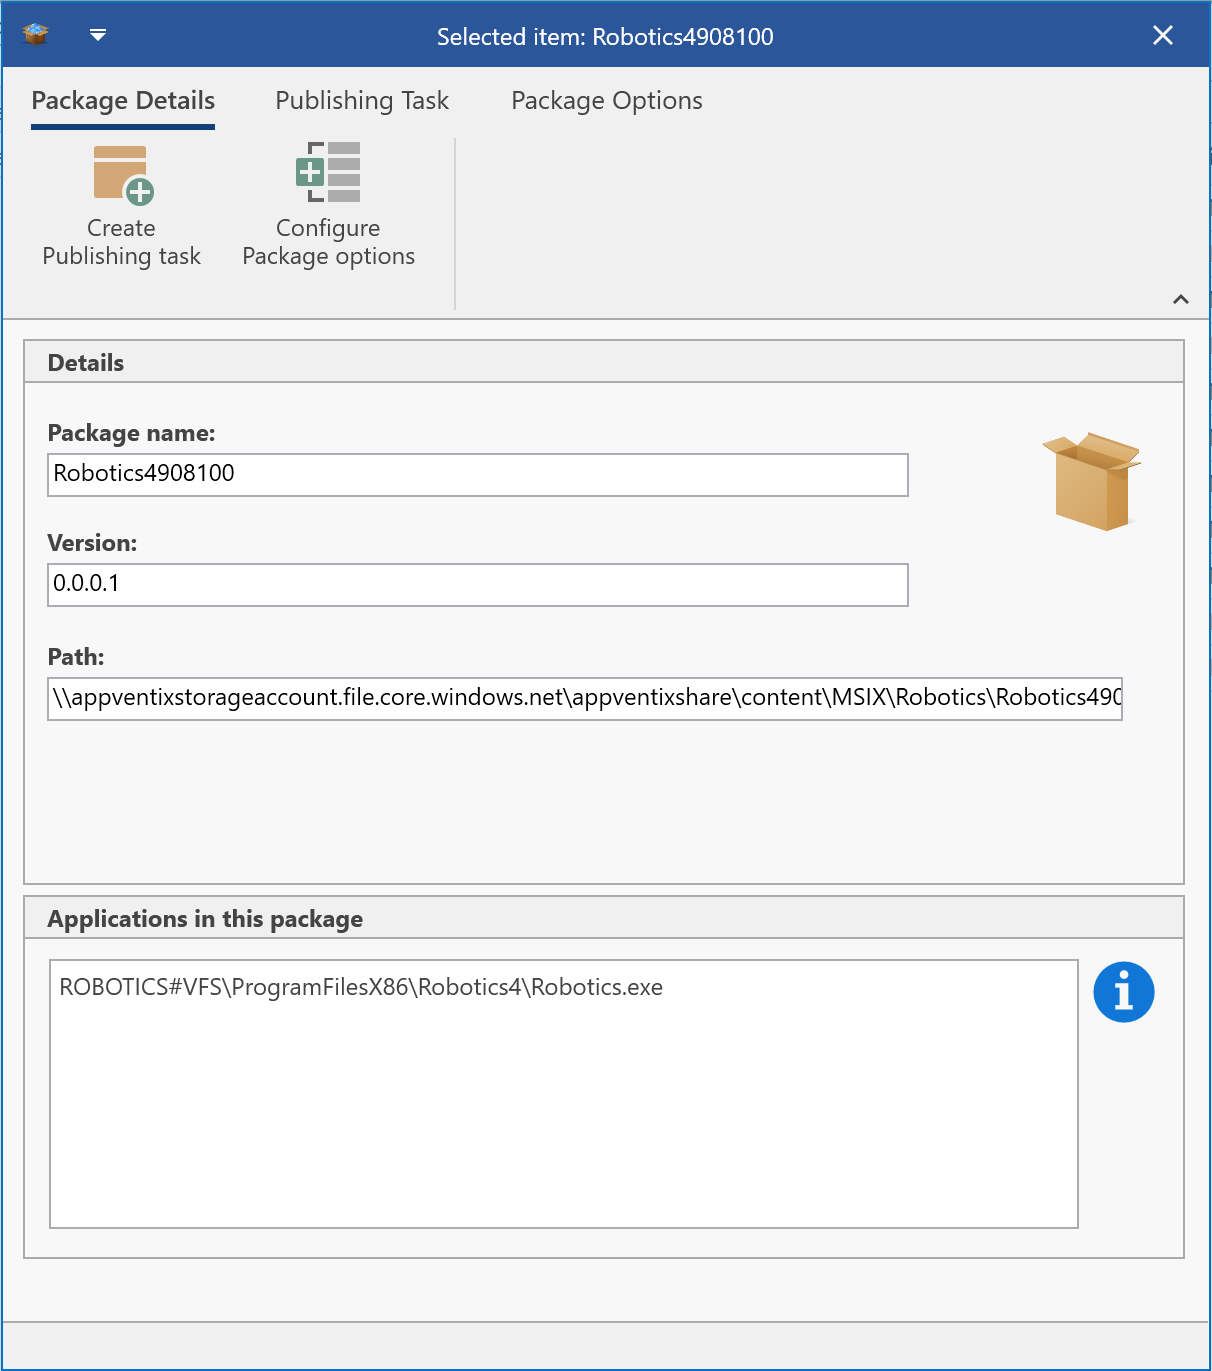Screen dimensions: 1212x1371
Task: Select the Package Details tab
Action: (123, 101)
